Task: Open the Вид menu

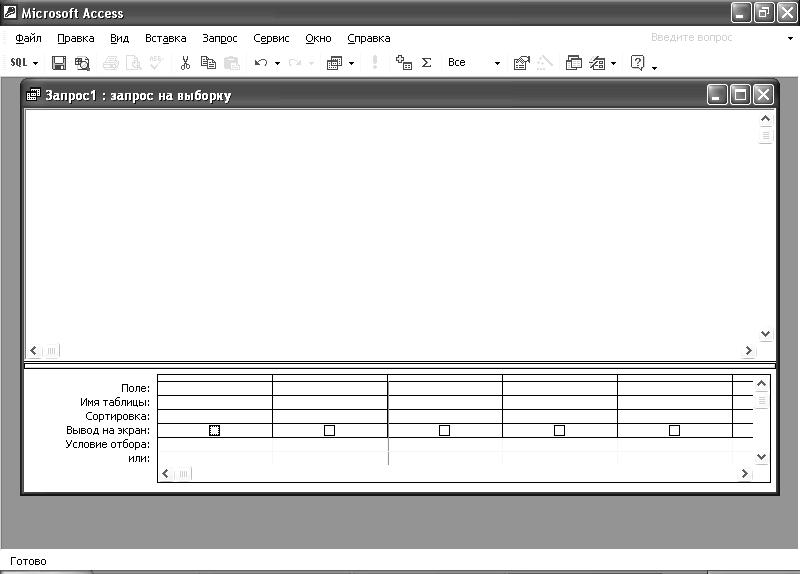Action: (119, 38)
